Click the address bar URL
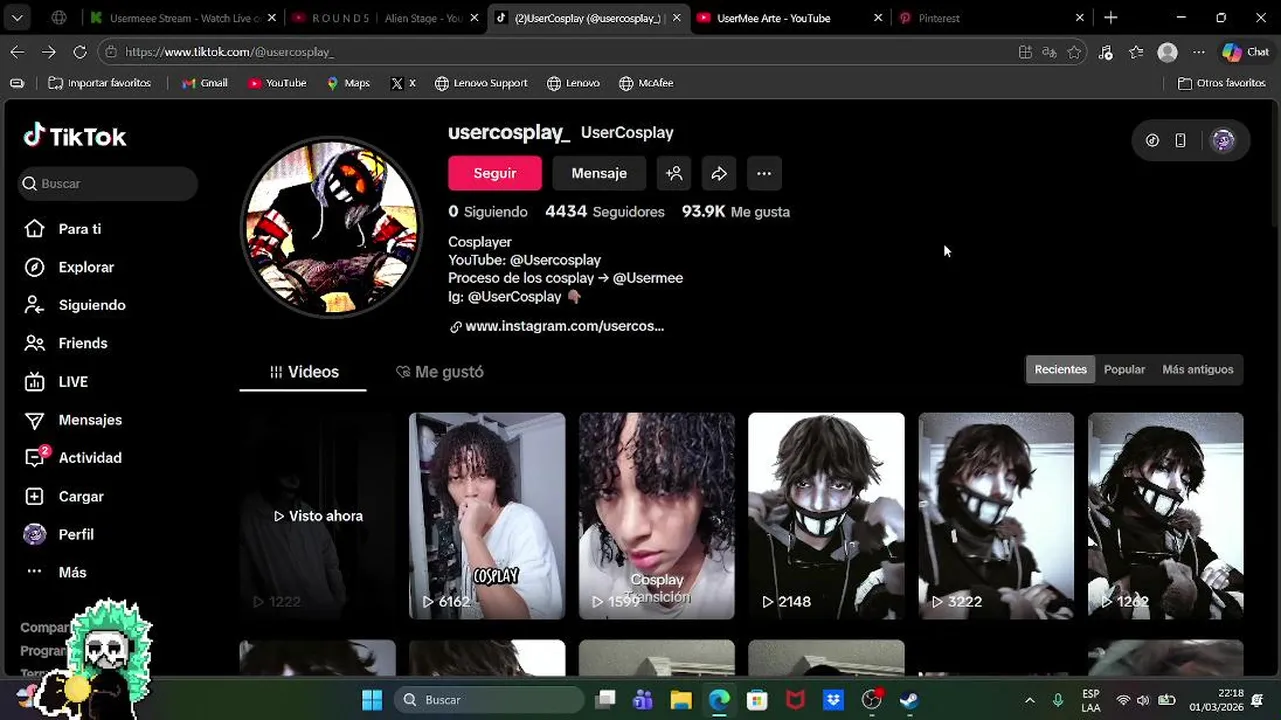1281x720 pixels. tap(230, 52)
